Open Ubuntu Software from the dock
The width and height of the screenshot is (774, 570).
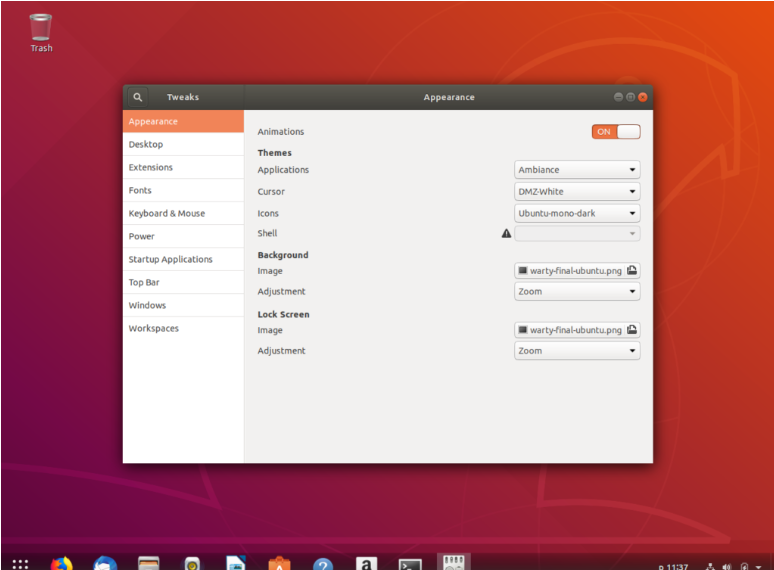coord(279,563)
